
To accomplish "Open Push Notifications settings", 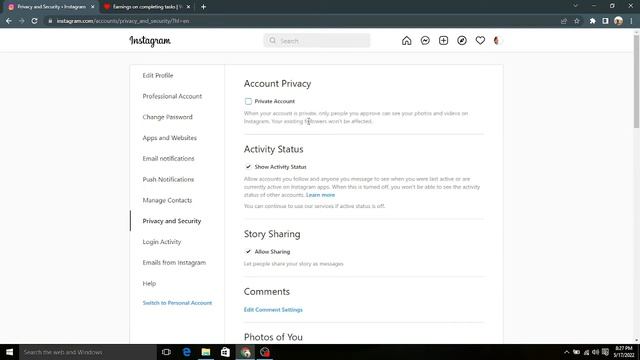I will click(x=168, y=180).
